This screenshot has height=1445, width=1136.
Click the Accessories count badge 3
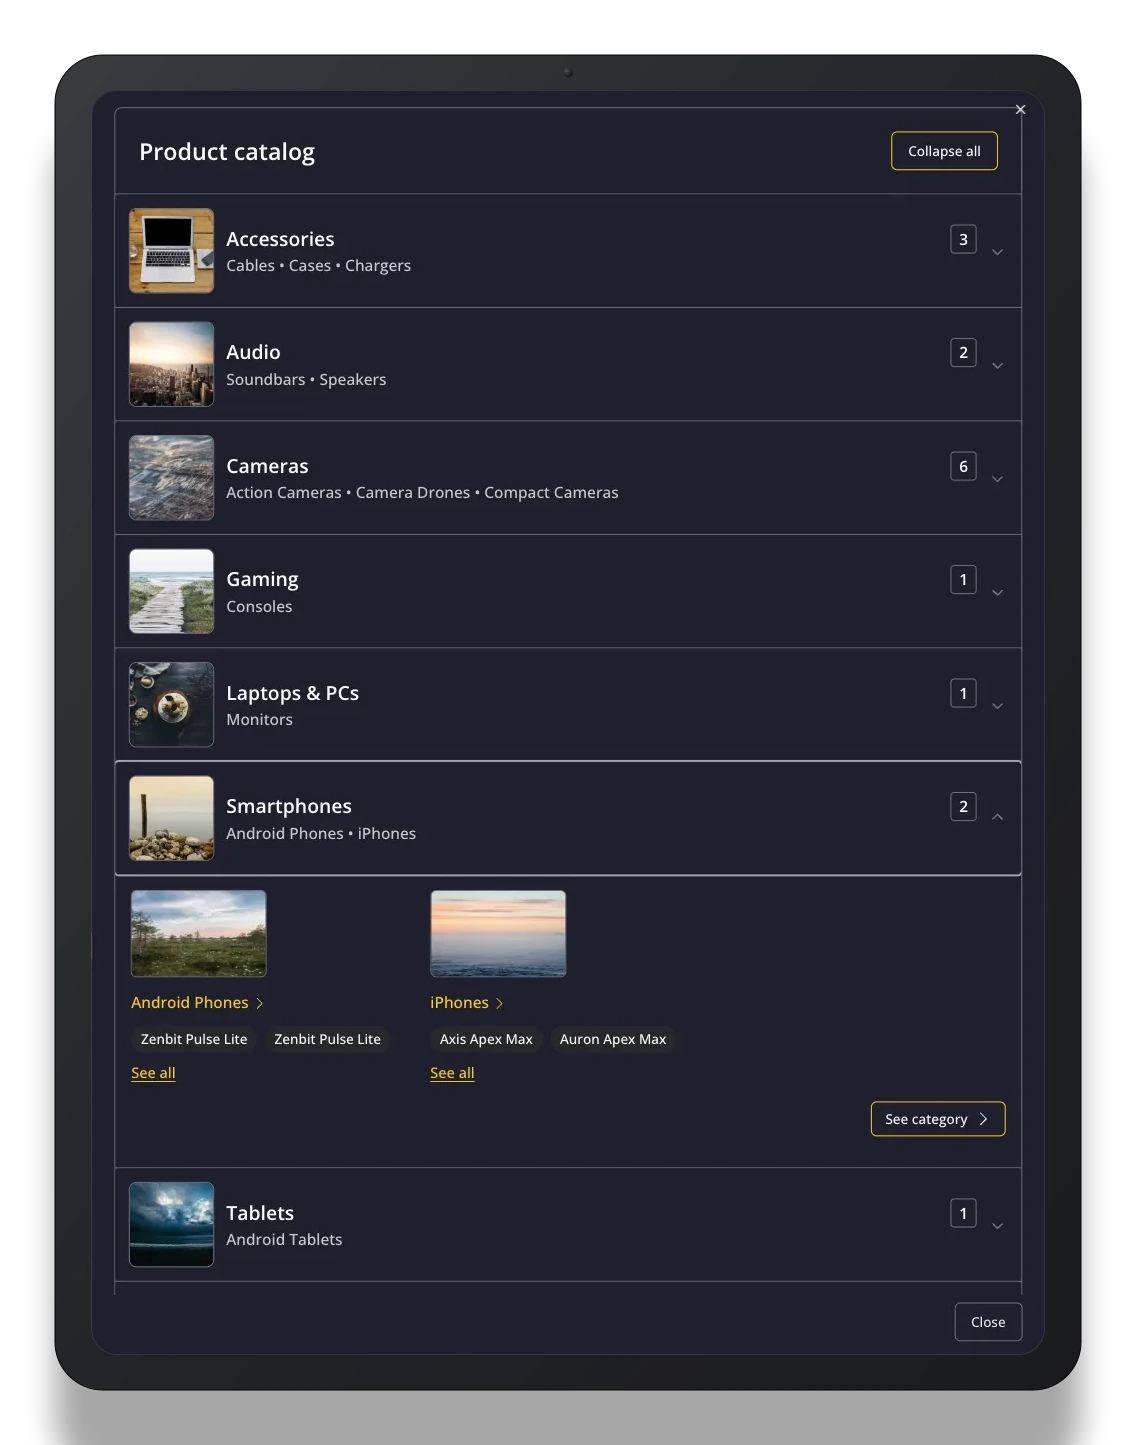pos(963,239)
